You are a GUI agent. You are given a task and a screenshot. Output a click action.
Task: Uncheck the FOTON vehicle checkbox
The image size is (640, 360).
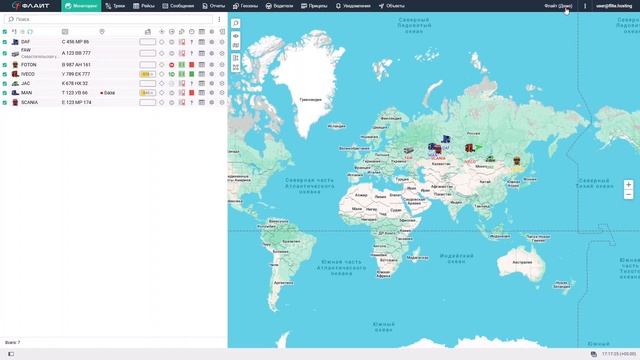[5, 64]
